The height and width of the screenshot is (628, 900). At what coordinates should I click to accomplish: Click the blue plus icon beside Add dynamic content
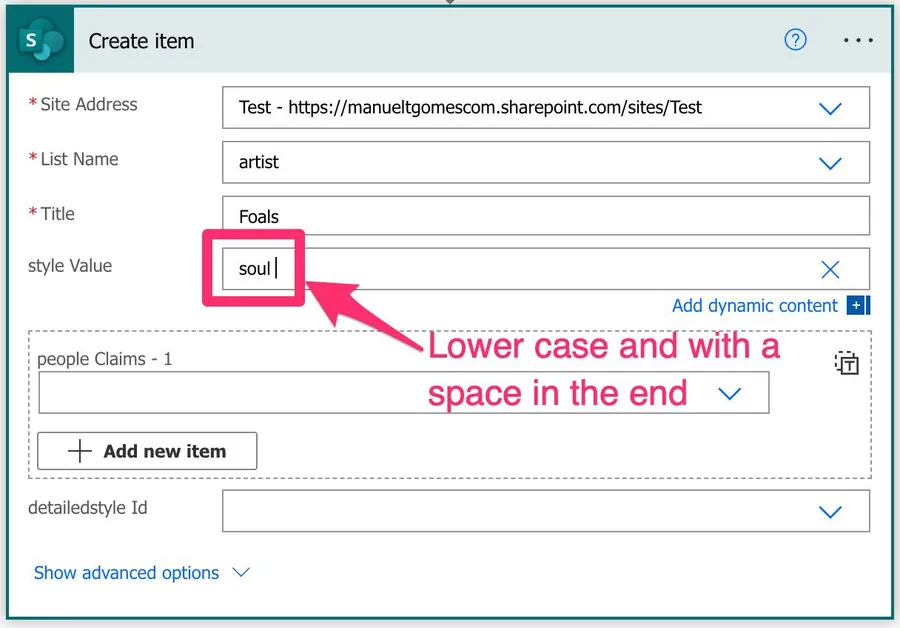pos(857,306)
